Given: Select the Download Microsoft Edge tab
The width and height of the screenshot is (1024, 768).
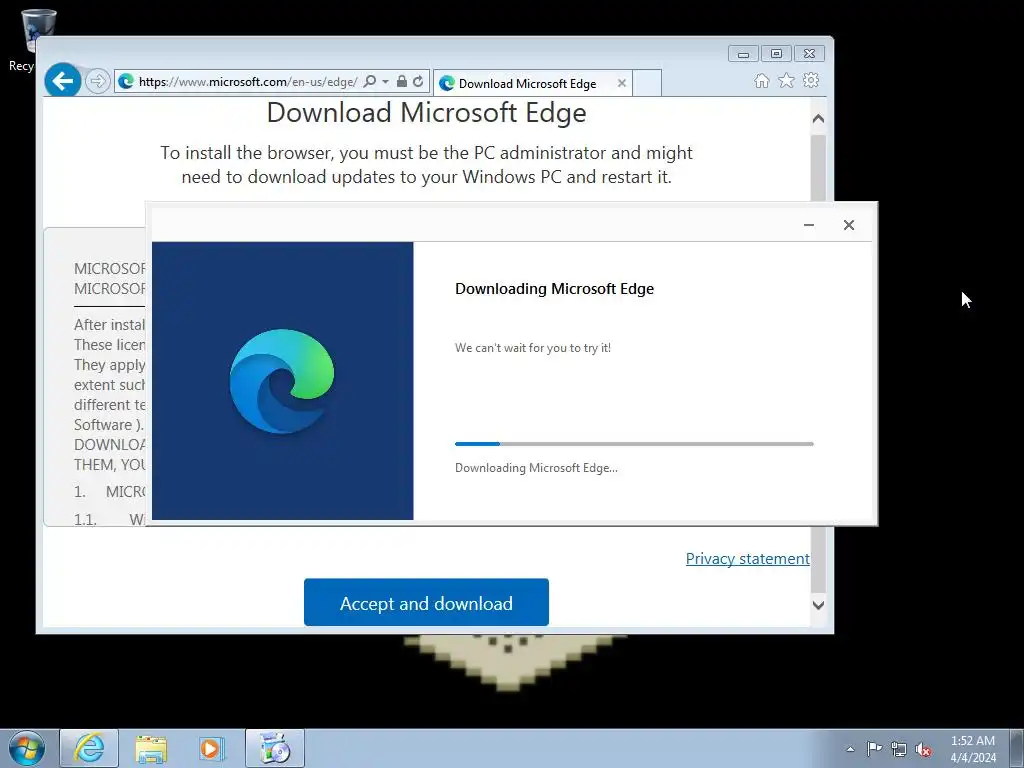Looking at the screenshot, I should click(x=526, y=84).
